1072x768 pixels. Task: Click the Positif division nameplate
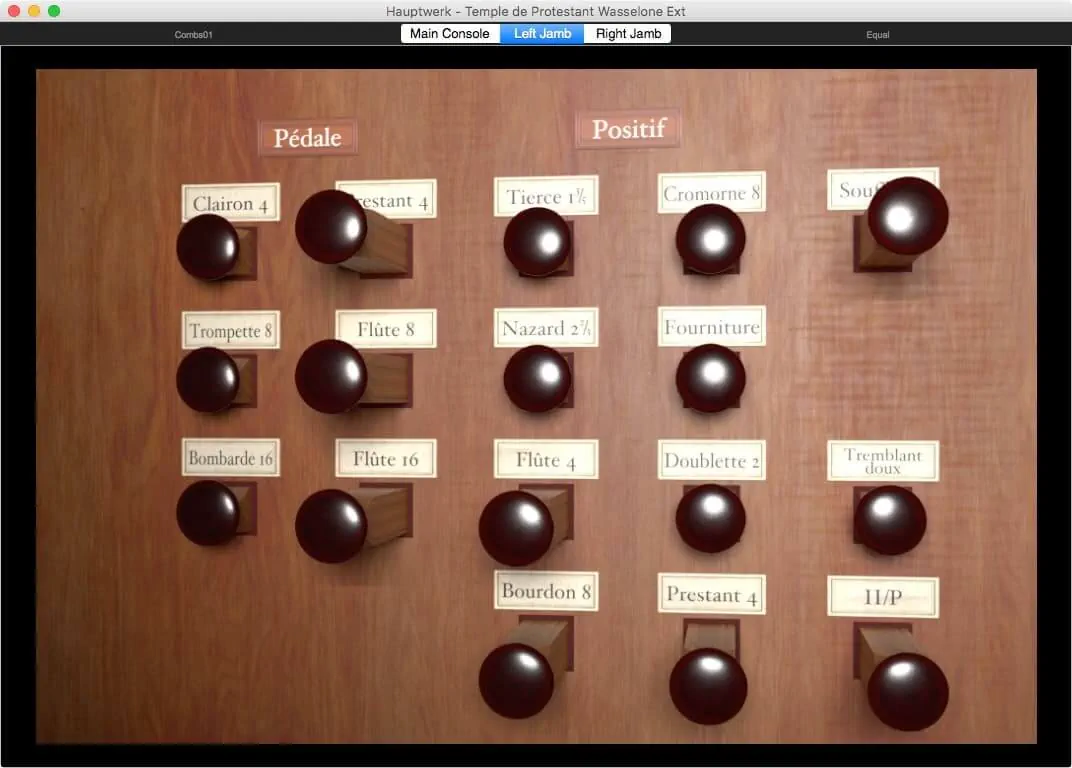627,129
